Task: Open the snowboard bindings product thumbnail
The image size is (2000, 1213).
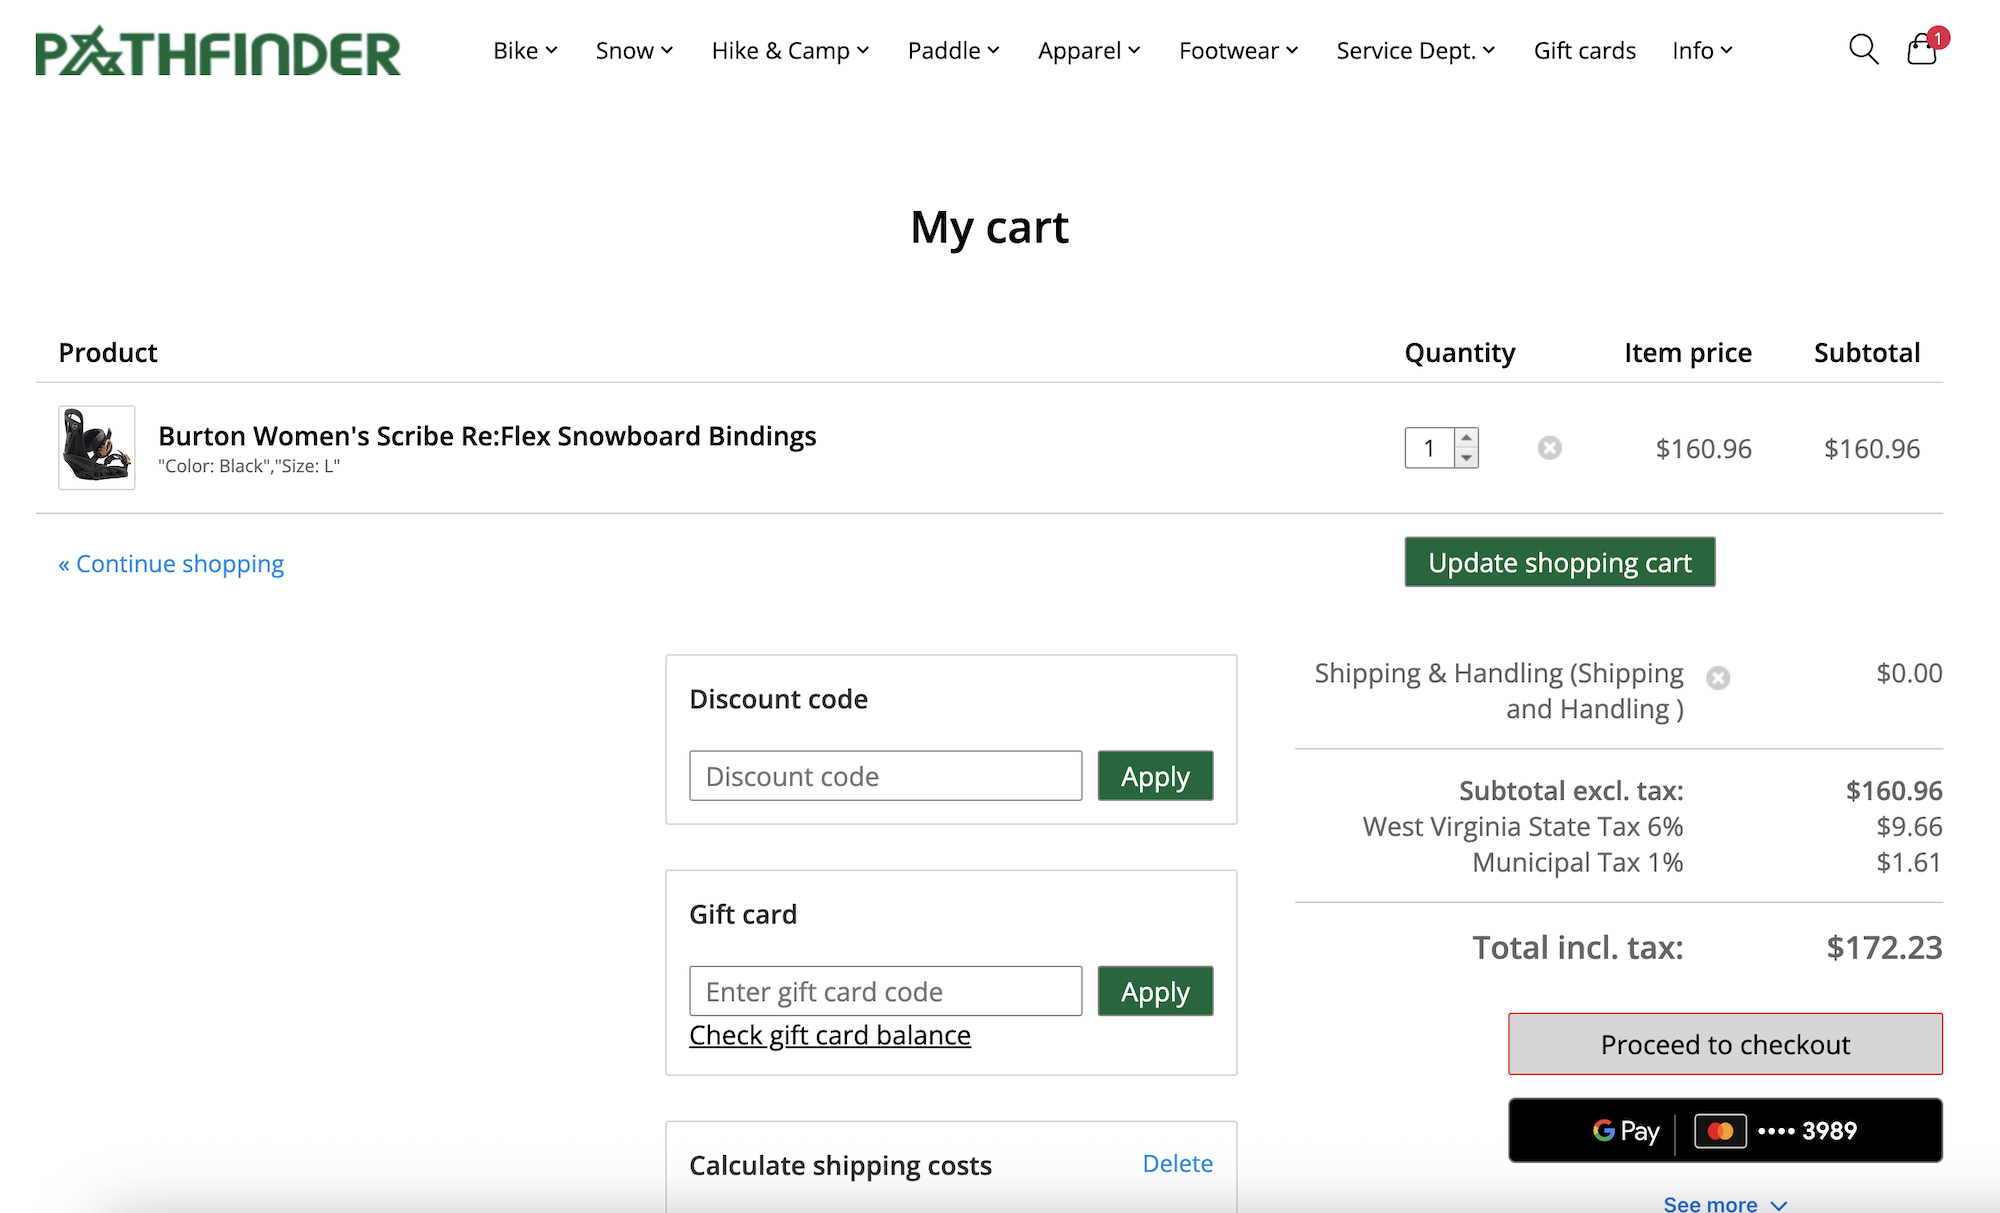Action: [x=97, y=448]
